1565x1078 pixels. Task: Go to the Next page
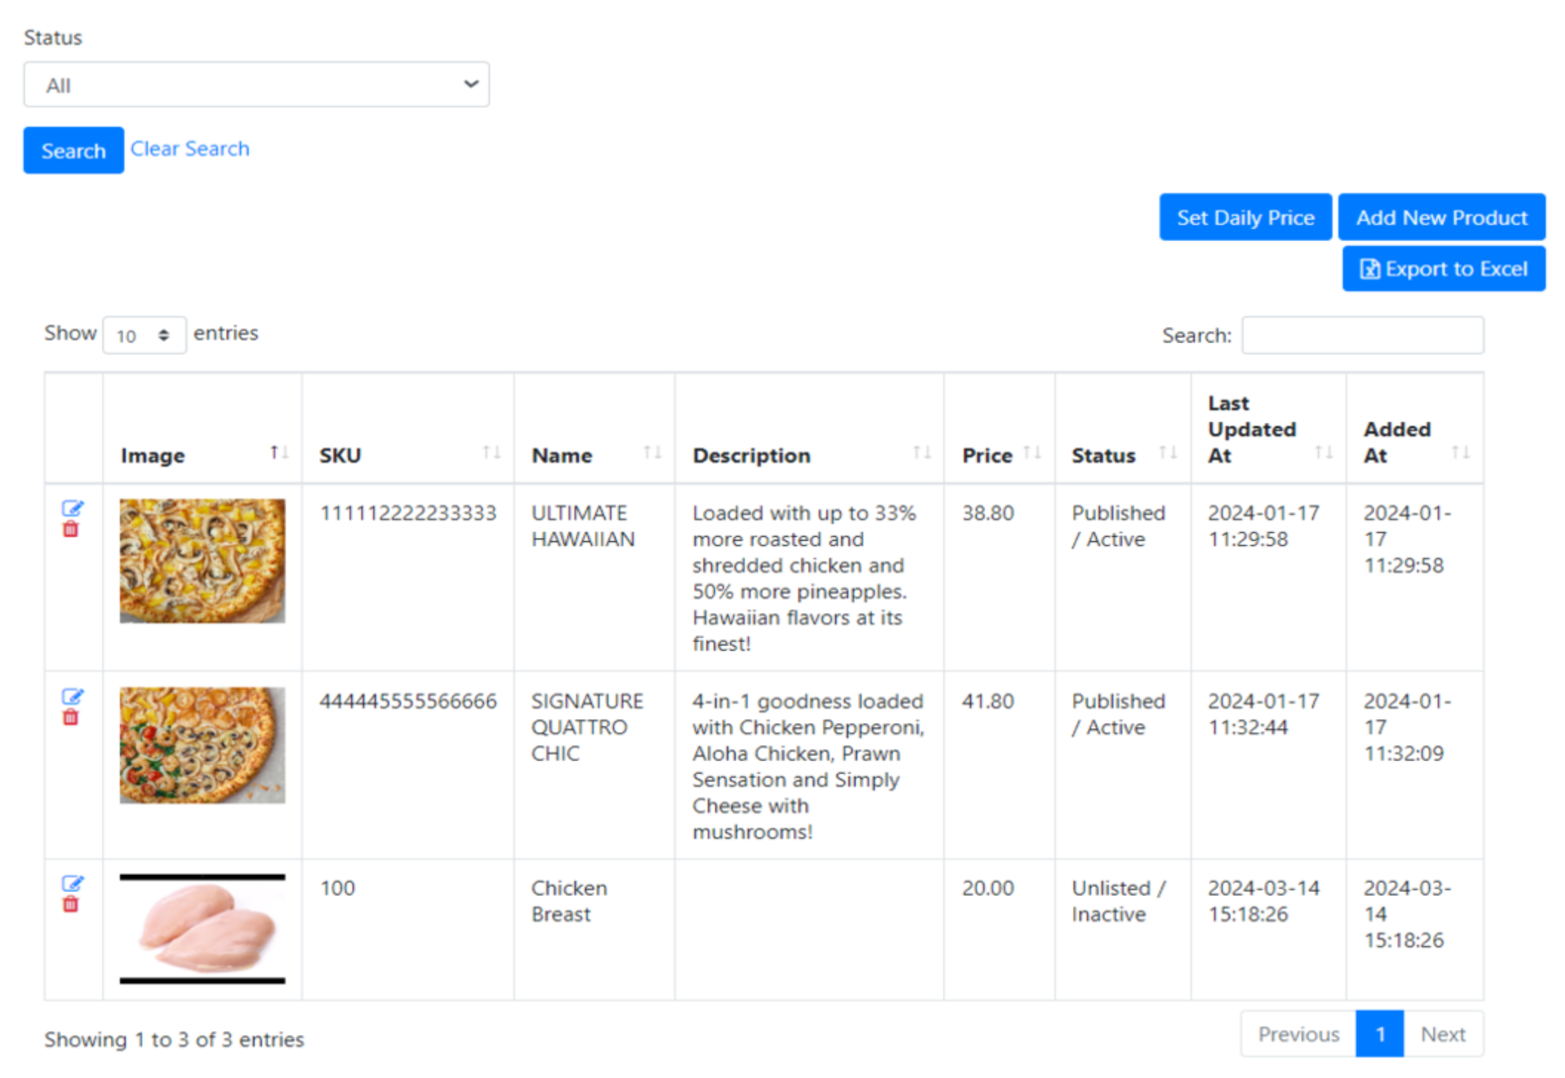1443,1034
